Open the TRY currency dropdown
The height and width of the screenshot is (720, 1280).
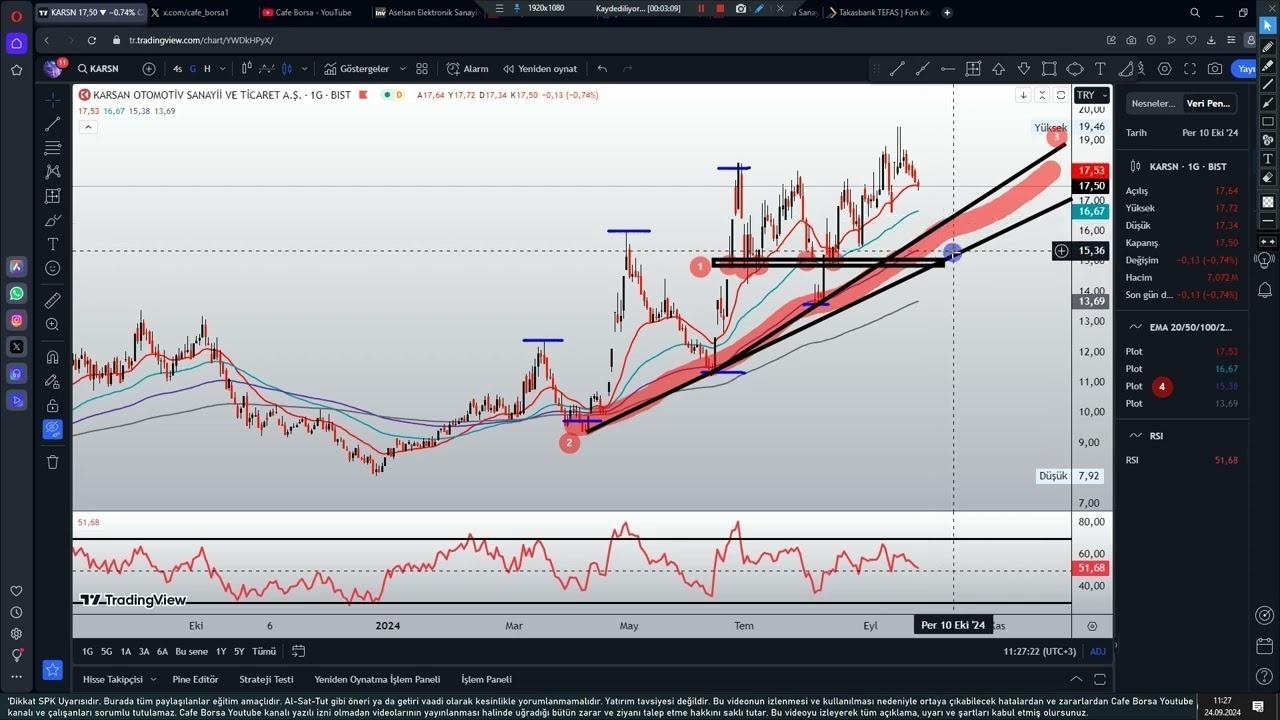[1090, 95]
